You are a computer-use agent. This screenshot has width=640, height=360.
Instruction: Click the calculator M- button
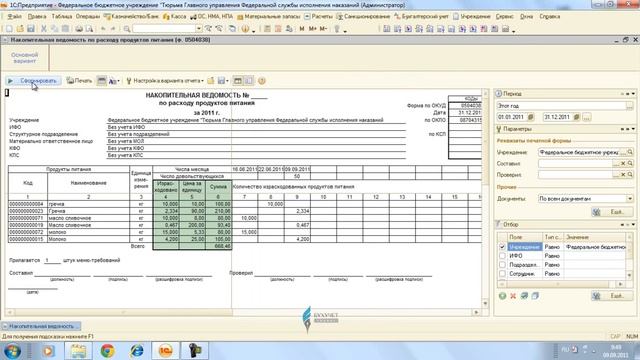pos(323,29)
